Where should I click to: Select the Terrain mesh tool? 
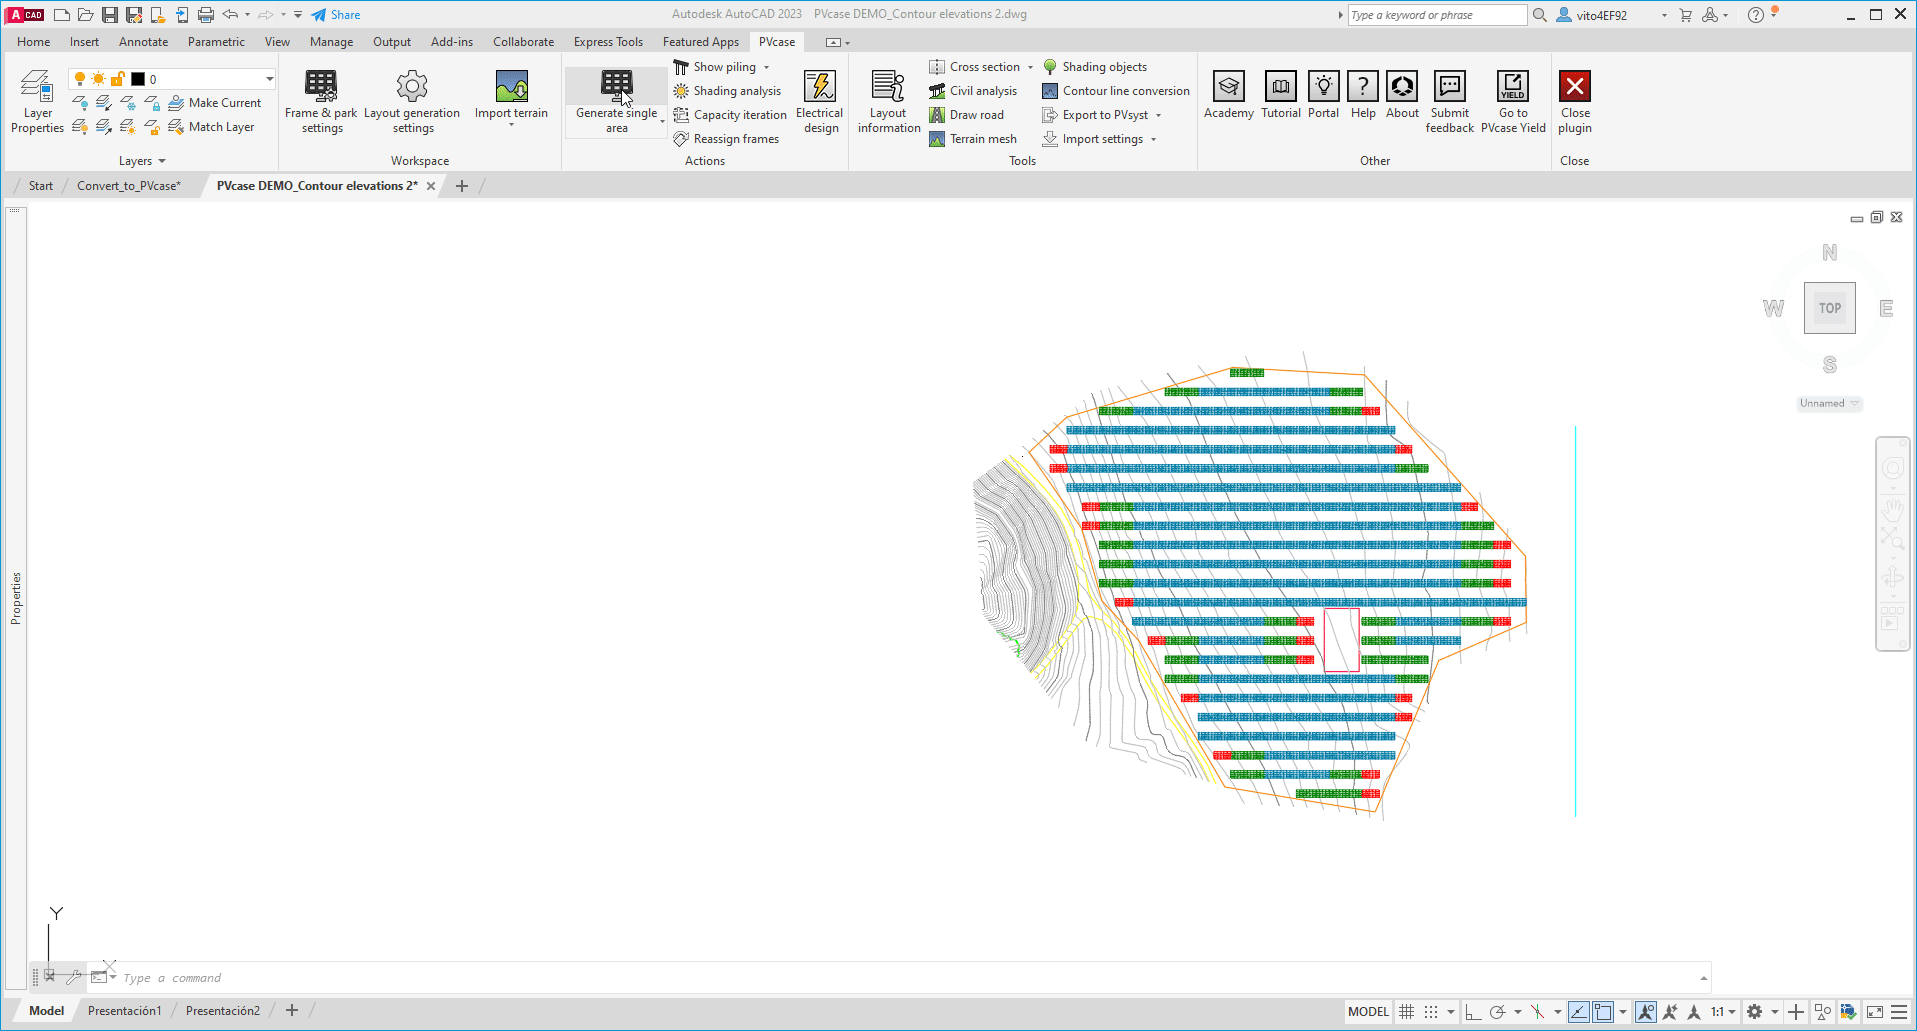click(x=973, y=138)
